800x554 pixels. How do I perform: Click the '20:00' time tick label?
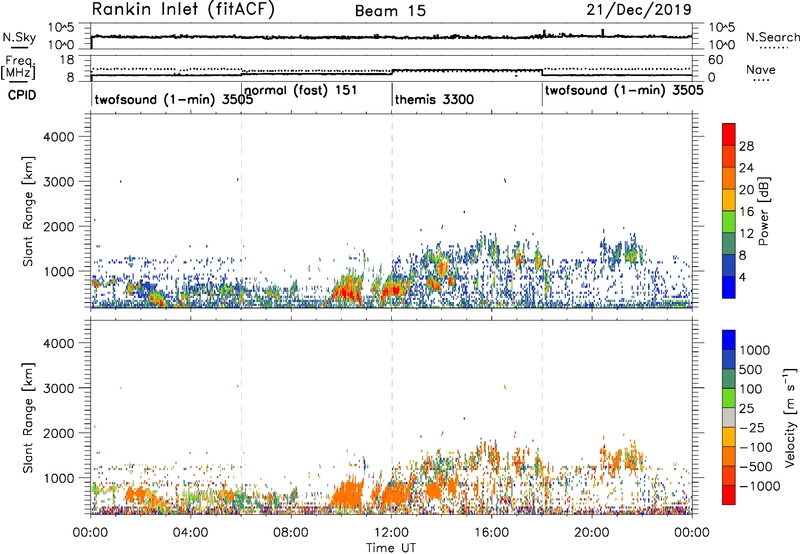(592, 533)
